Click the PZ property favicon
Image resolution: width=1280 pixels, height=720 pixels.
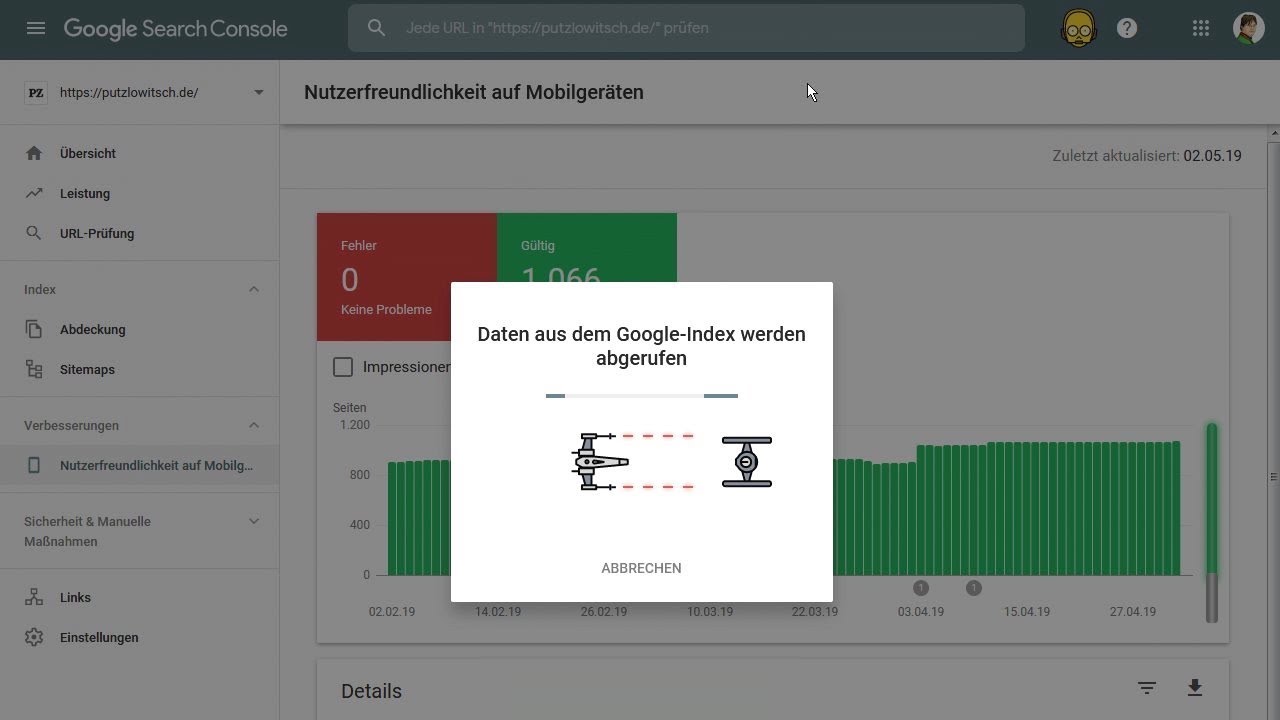tap(36, 92)
